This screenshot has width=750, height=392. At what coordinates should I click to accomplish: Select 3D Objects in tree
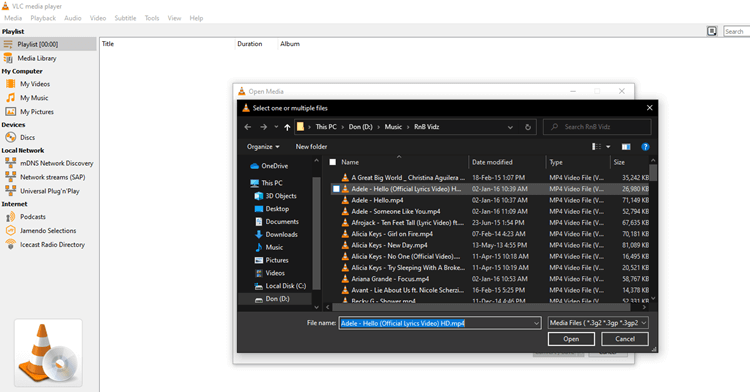pos(281,196)
